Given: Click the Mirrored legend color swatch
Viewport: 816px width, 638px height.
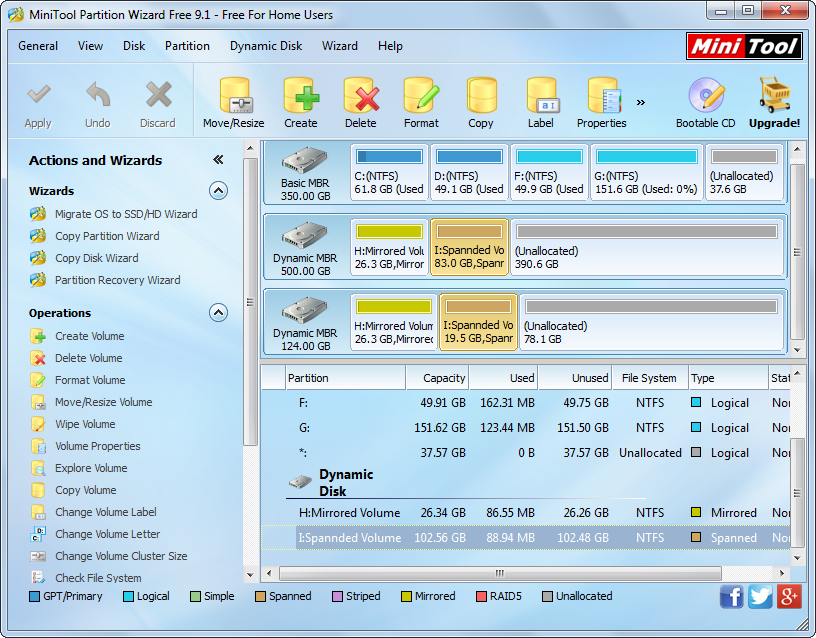Looking at the screenshot, I should pos(406,596).
